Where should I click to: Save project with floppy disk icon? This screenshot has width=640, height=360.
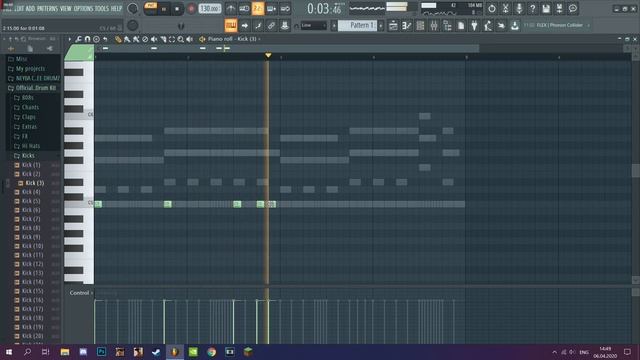pos(546,8)
